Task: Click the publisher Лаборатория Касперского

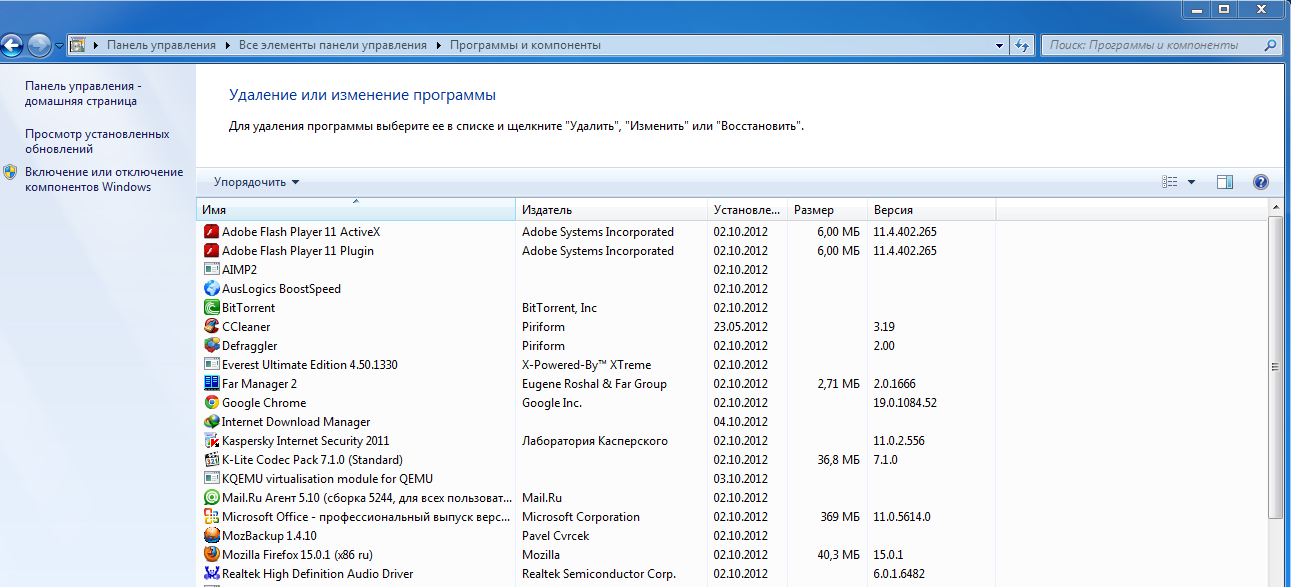Action: point(595,441)
